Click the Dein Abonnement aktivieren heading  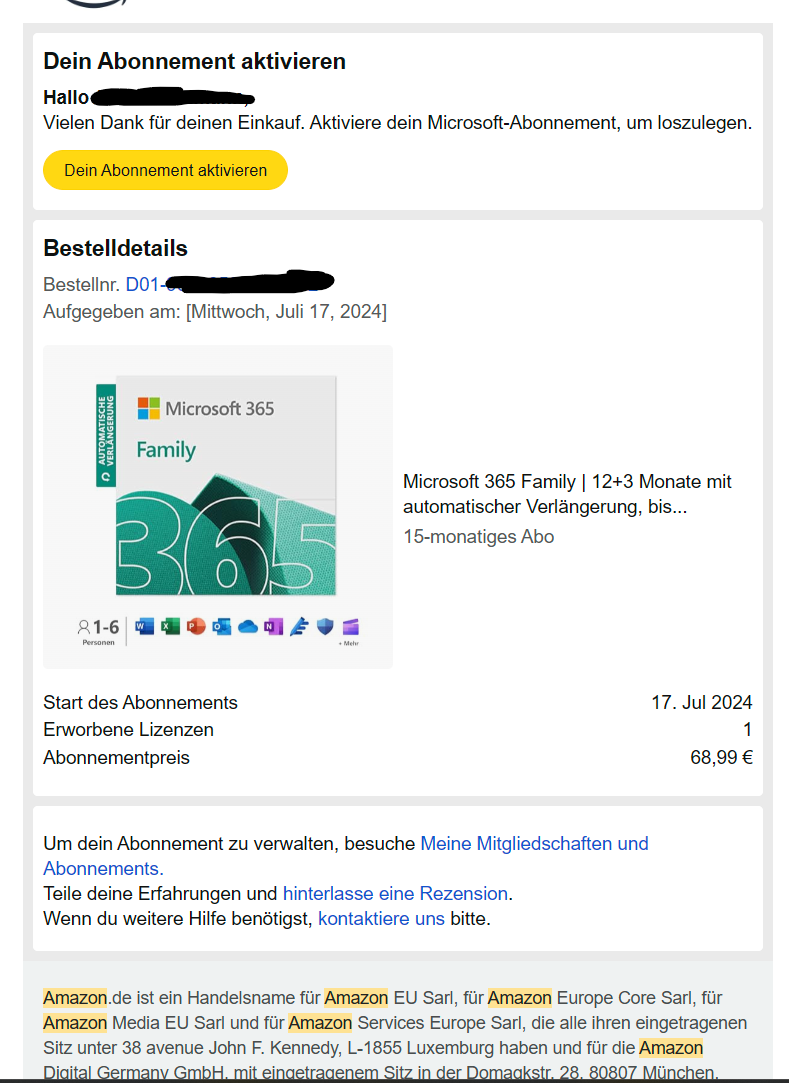click(194, 61)
